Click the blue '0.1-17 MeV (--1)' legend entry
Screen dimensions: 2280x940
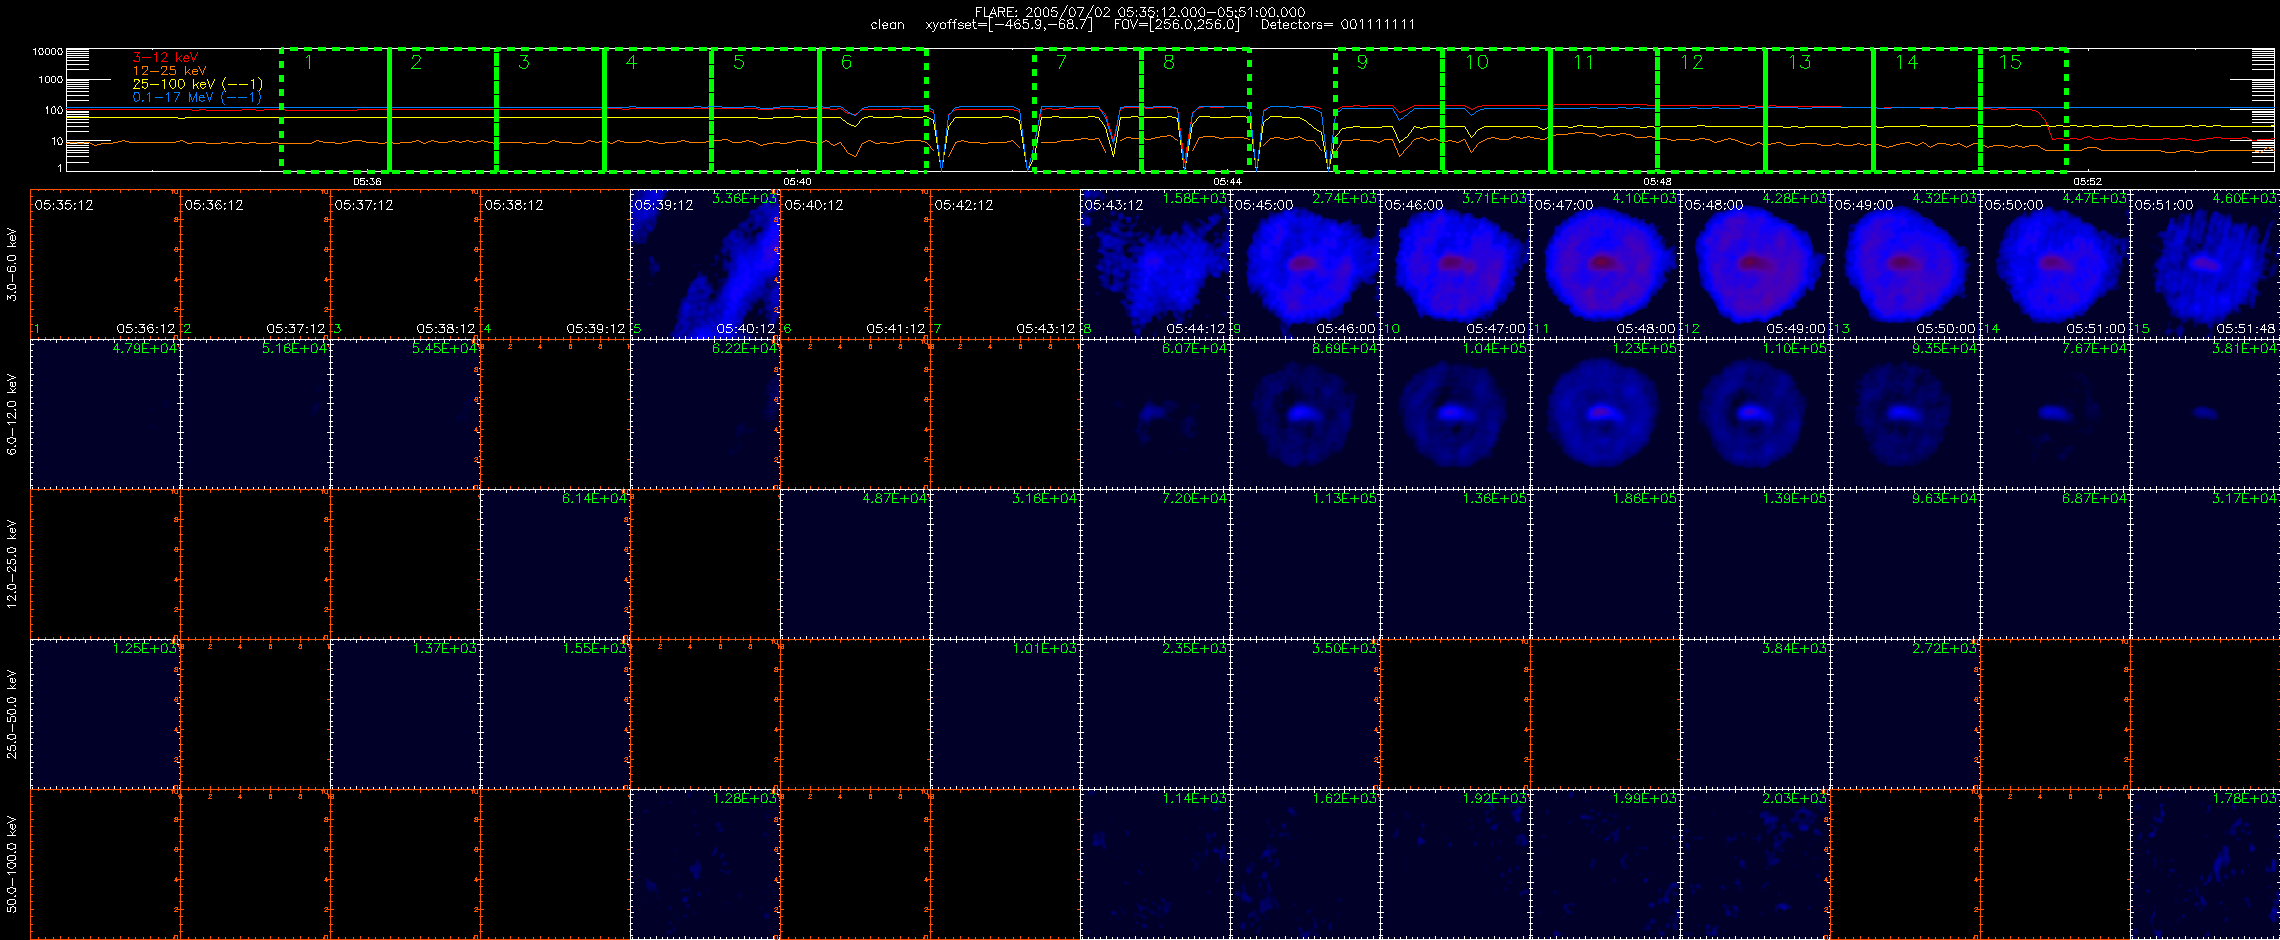(x=197, y=97)
